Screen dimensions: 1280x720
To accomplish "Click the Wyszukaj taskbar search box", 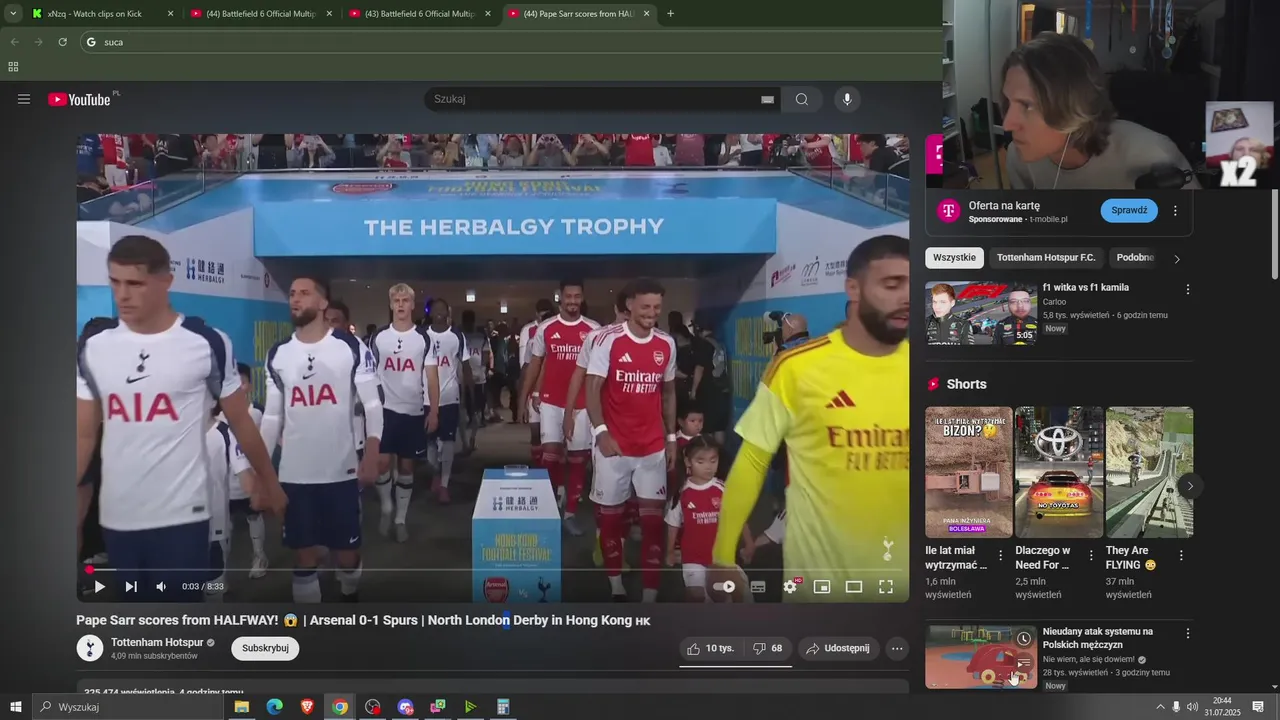I will [x=128, y=707].
